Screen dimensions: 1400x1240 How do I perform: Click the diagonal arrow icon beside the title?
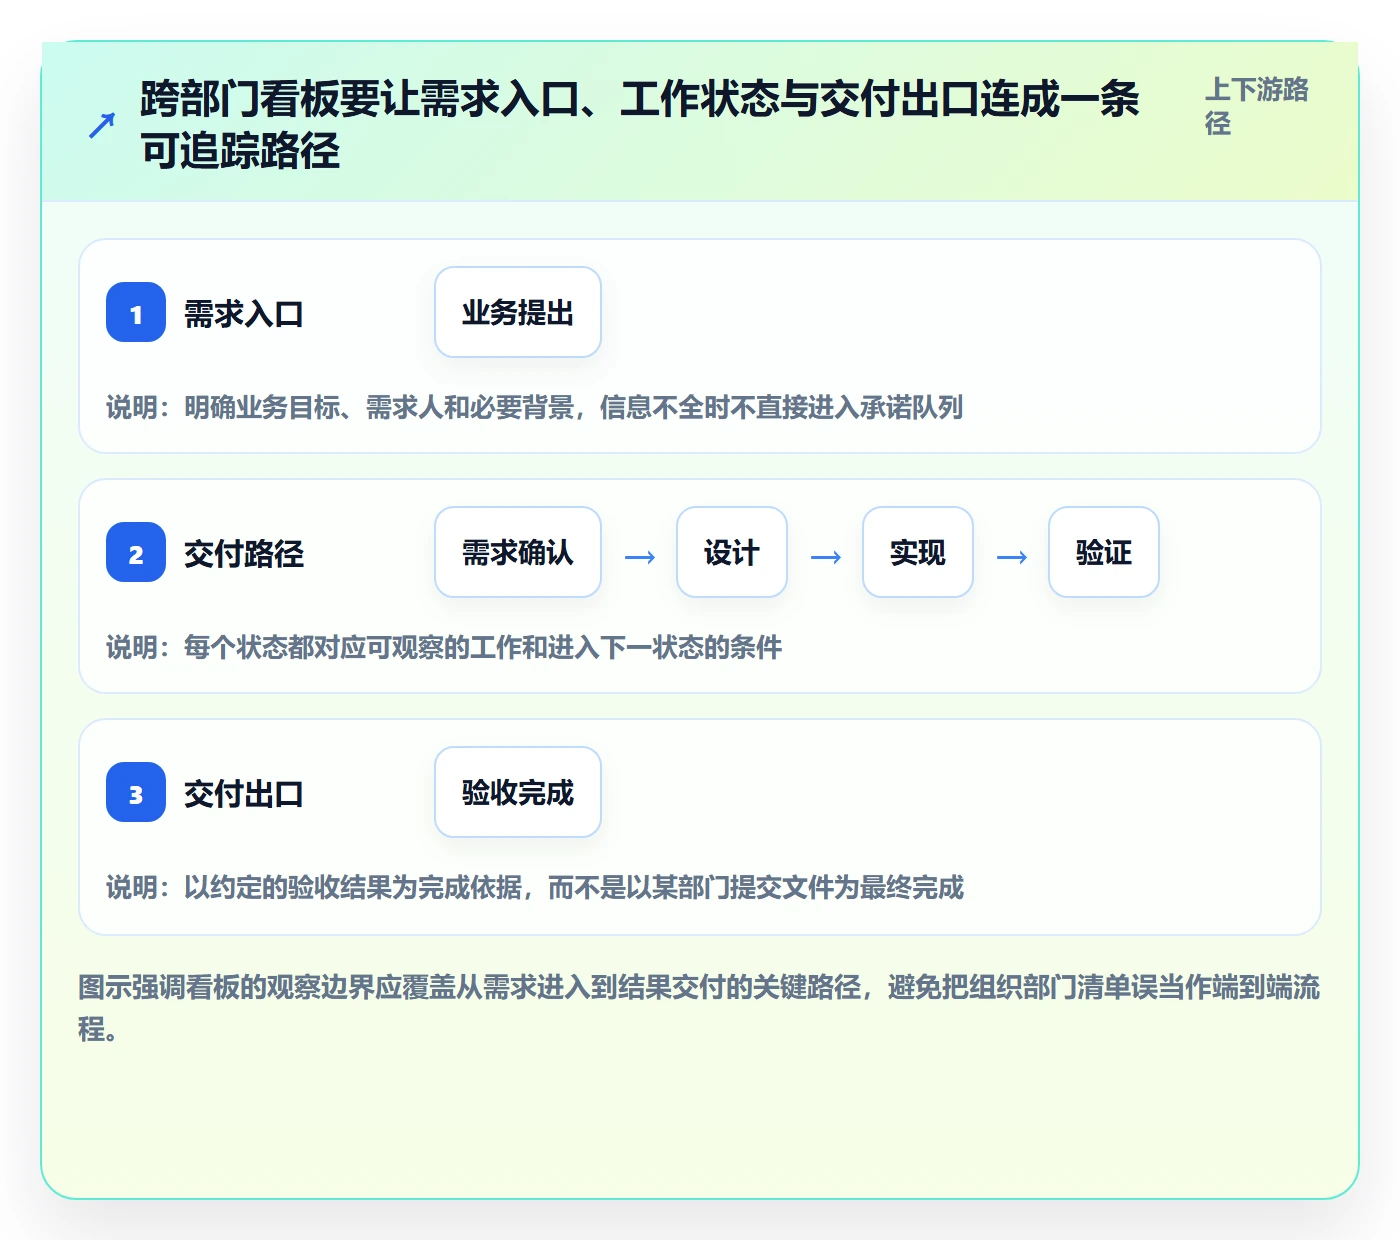(102, 125)
